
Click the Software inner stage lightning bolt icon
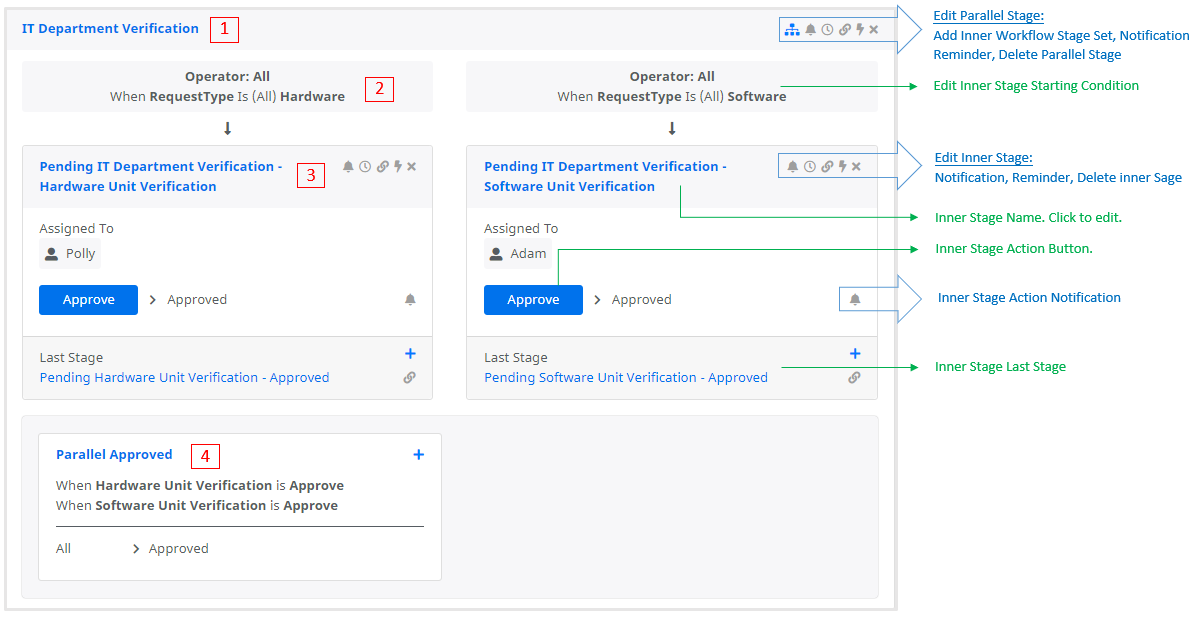(842, 167)
